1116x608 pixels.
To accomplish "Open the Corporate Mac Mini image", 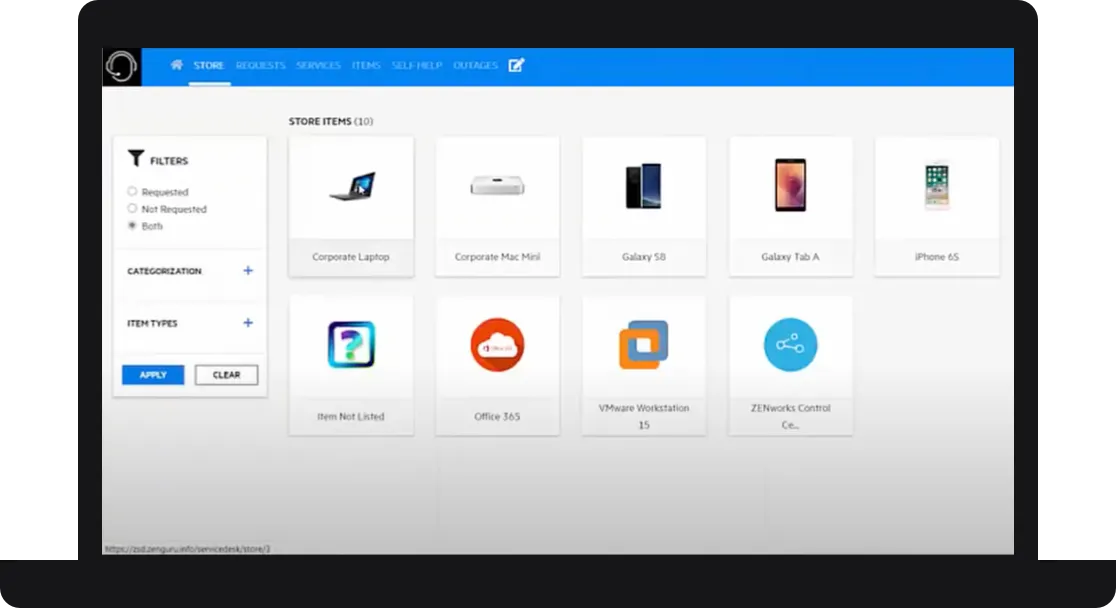I will [x=498, y=186].
